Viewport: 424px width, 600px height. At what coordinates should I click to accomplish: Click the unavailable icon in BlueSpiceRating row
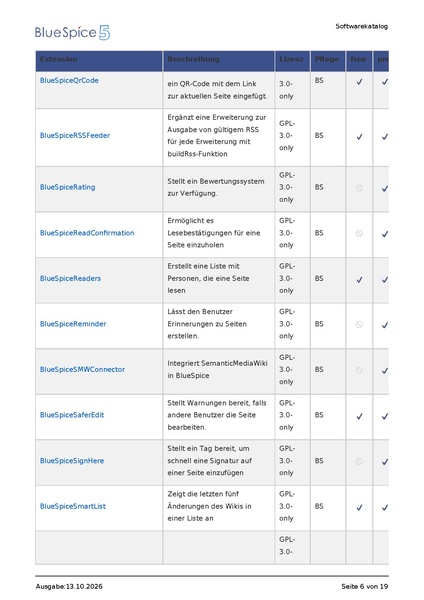click(359, 188)
